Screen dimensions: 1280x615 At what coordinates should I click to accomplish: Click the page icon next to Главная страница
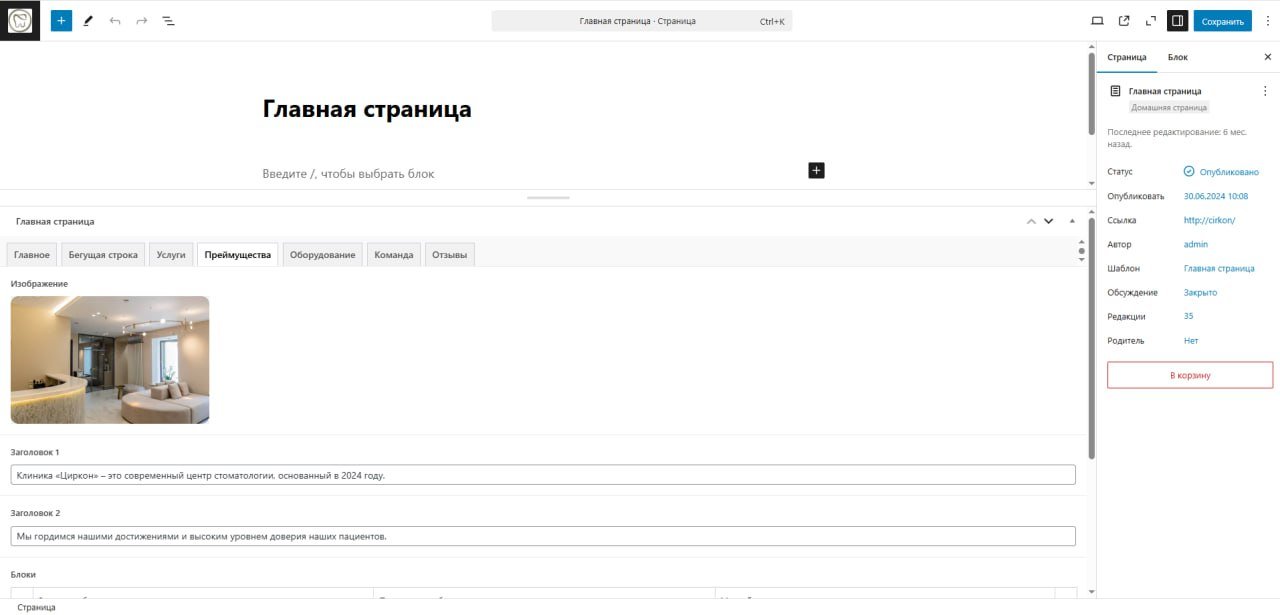[1116, 91]
